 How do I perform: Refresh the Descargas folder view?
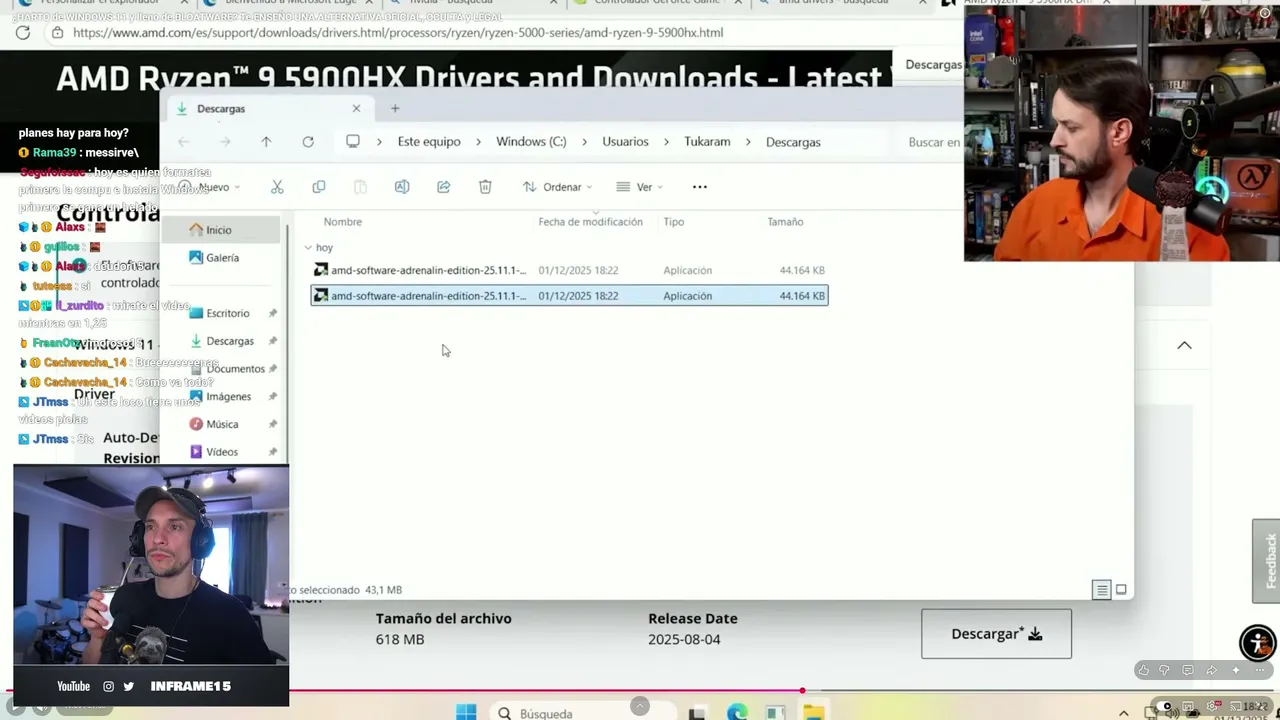(308, 142)
